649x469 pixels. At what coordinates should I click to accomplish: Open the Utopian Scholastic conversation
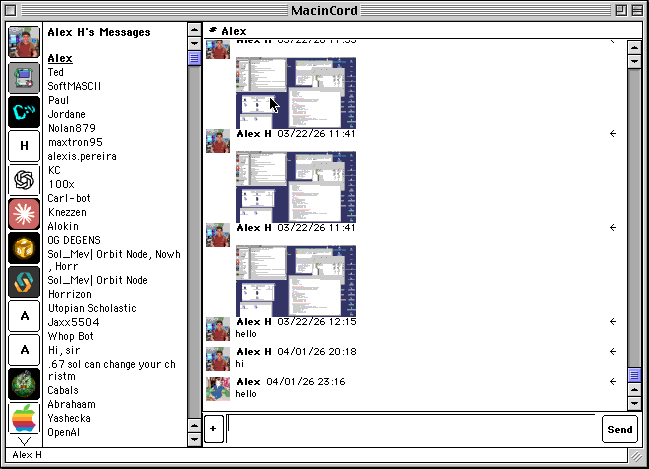[92, 308]
